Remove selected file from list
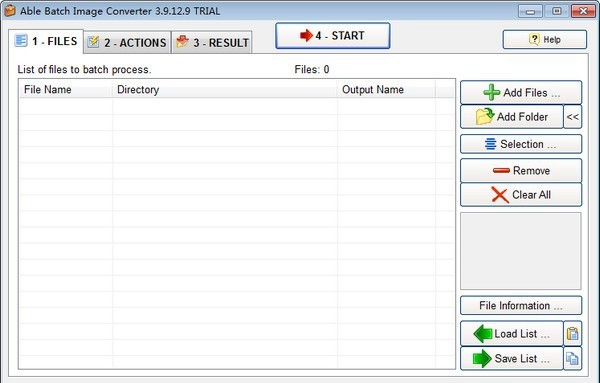 [521, 170]
